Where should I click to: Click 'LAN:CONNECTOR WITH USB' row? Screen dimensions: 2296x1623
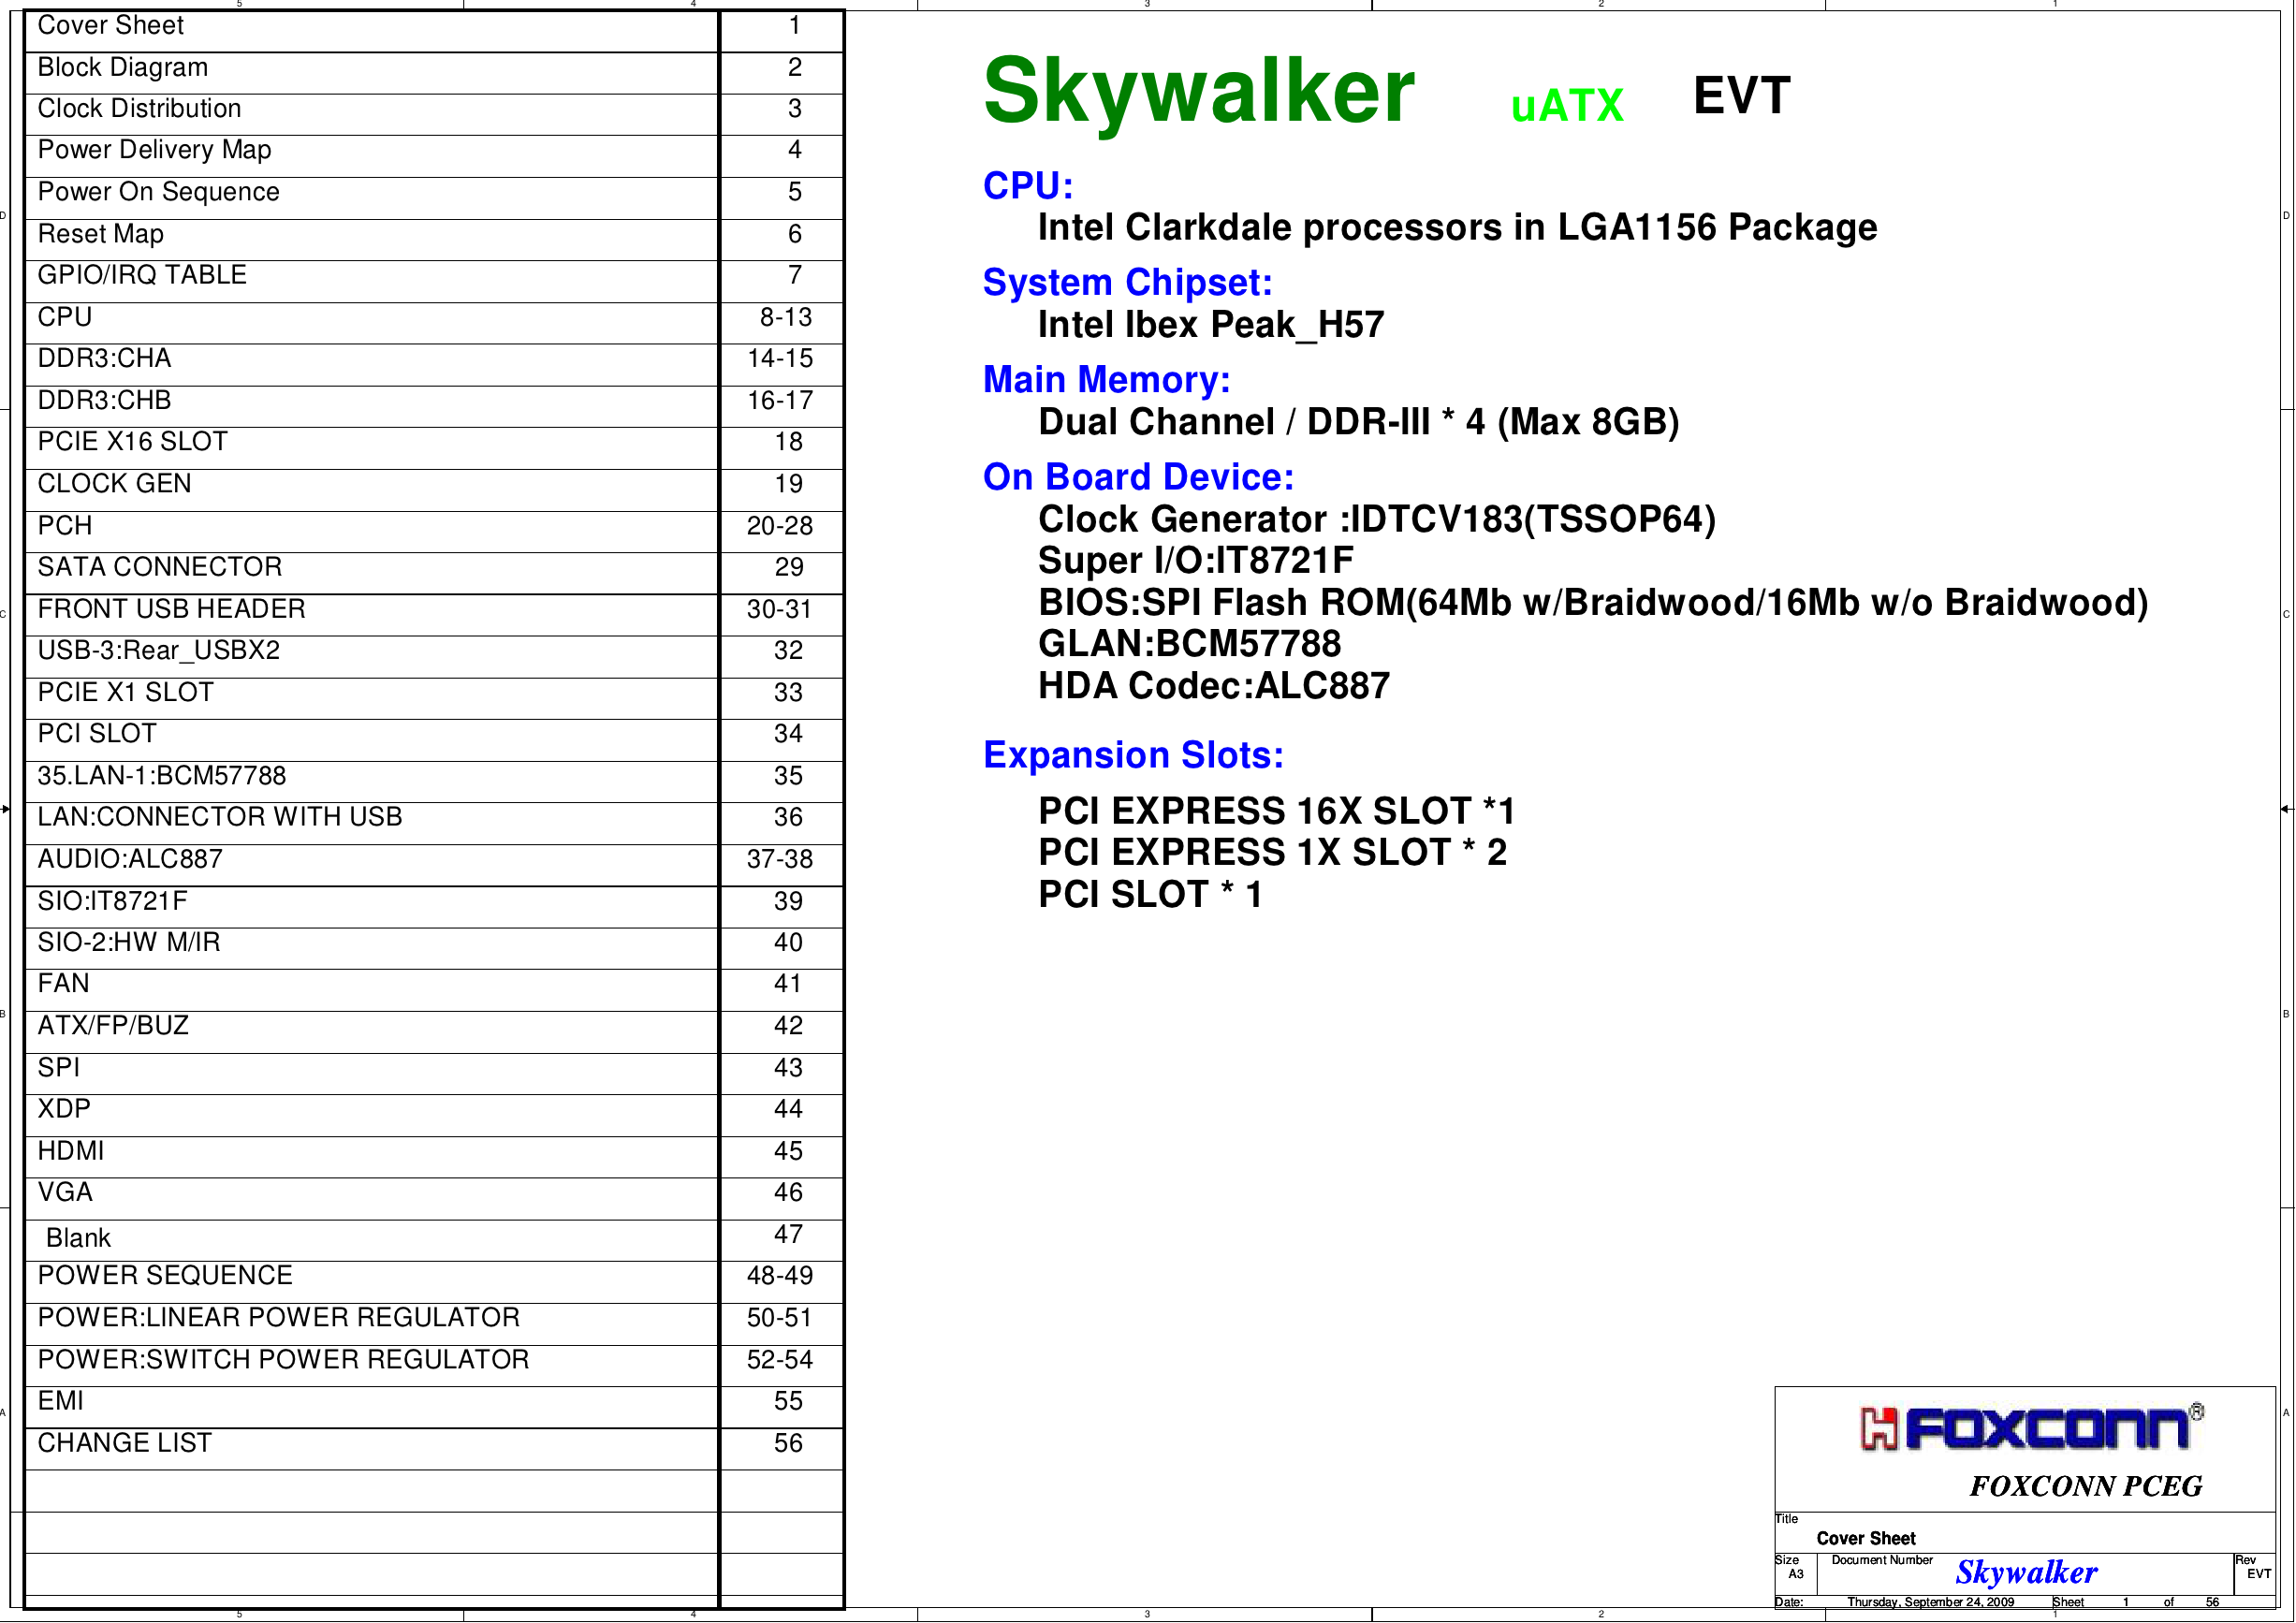[x=434, y=824]
